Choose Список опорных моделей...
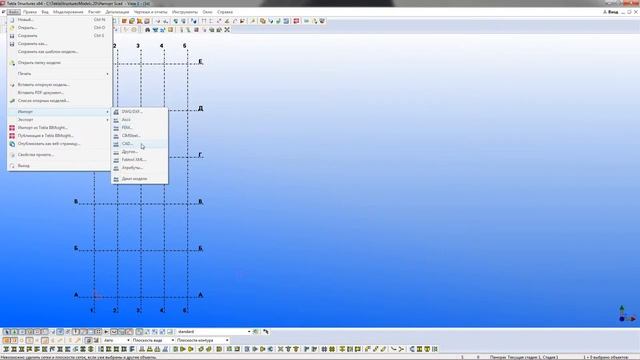This screenshot has width=640, height=360. point(60,100)
